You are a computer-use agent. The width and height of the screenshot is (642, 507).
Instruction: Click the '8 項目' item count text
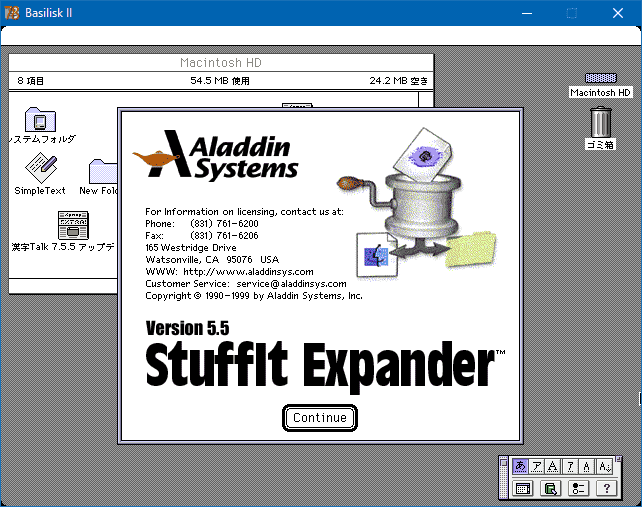tap(31, 81)
